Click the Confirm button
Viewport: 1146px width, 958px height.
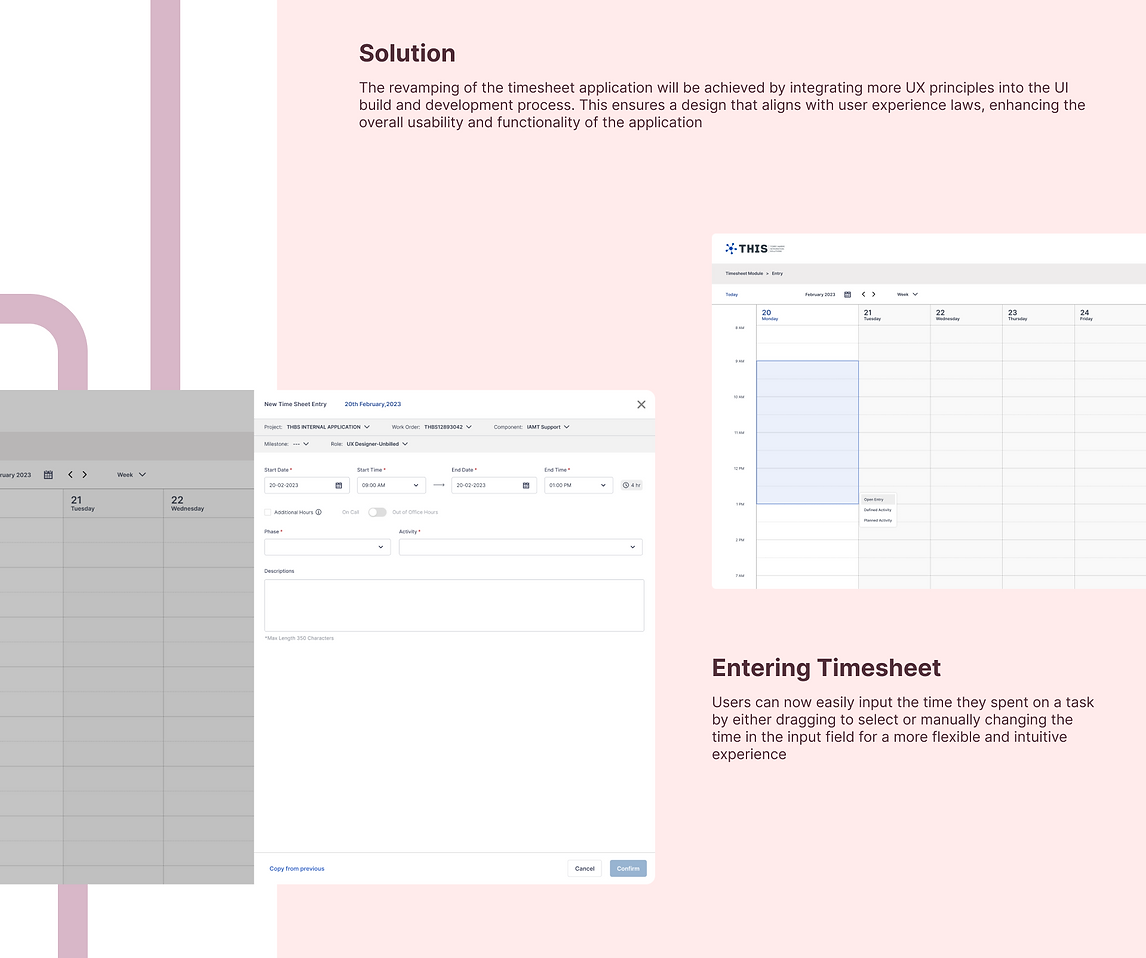(628, 869)
